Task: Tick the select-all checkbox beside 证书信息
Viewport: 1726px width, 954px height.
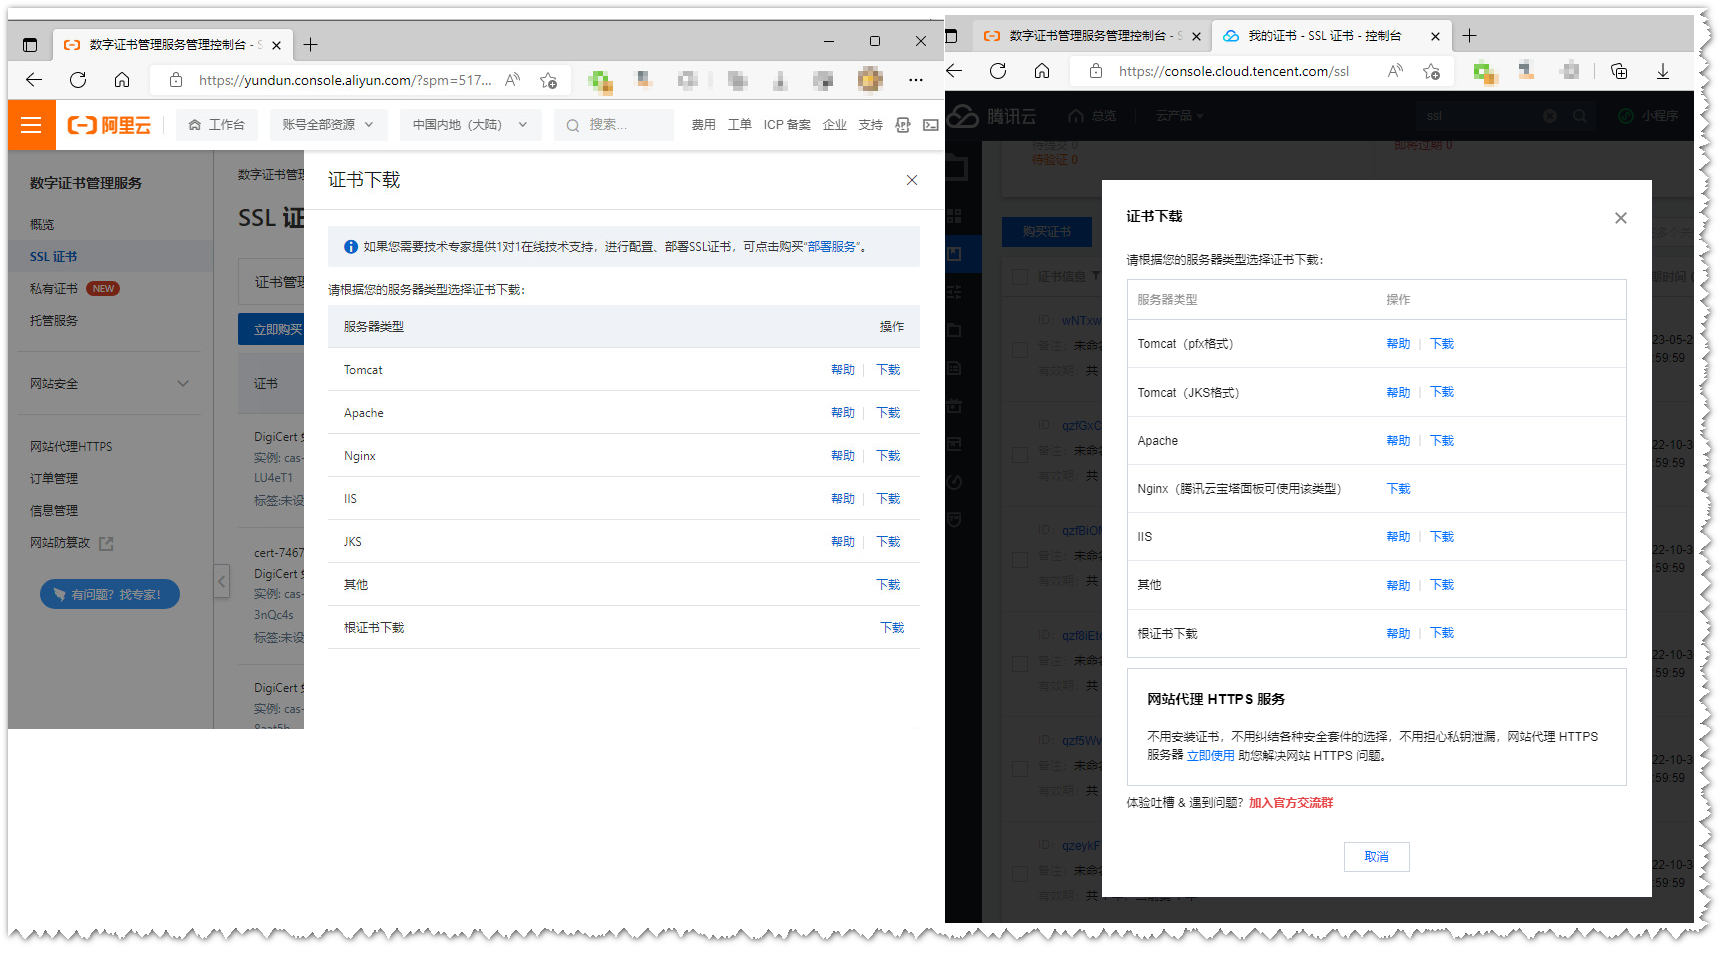Action: (1020, 276)
